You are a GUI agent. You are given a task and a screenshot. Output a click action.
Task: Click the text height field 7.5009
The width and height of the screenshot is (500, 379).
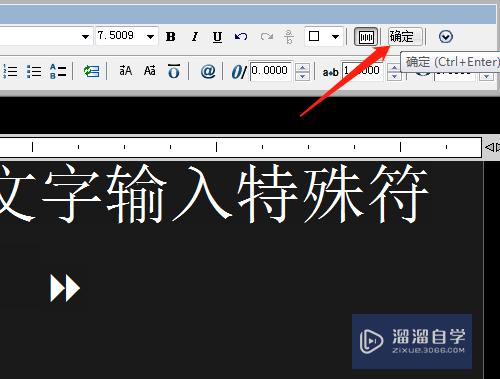coord(121,36)
